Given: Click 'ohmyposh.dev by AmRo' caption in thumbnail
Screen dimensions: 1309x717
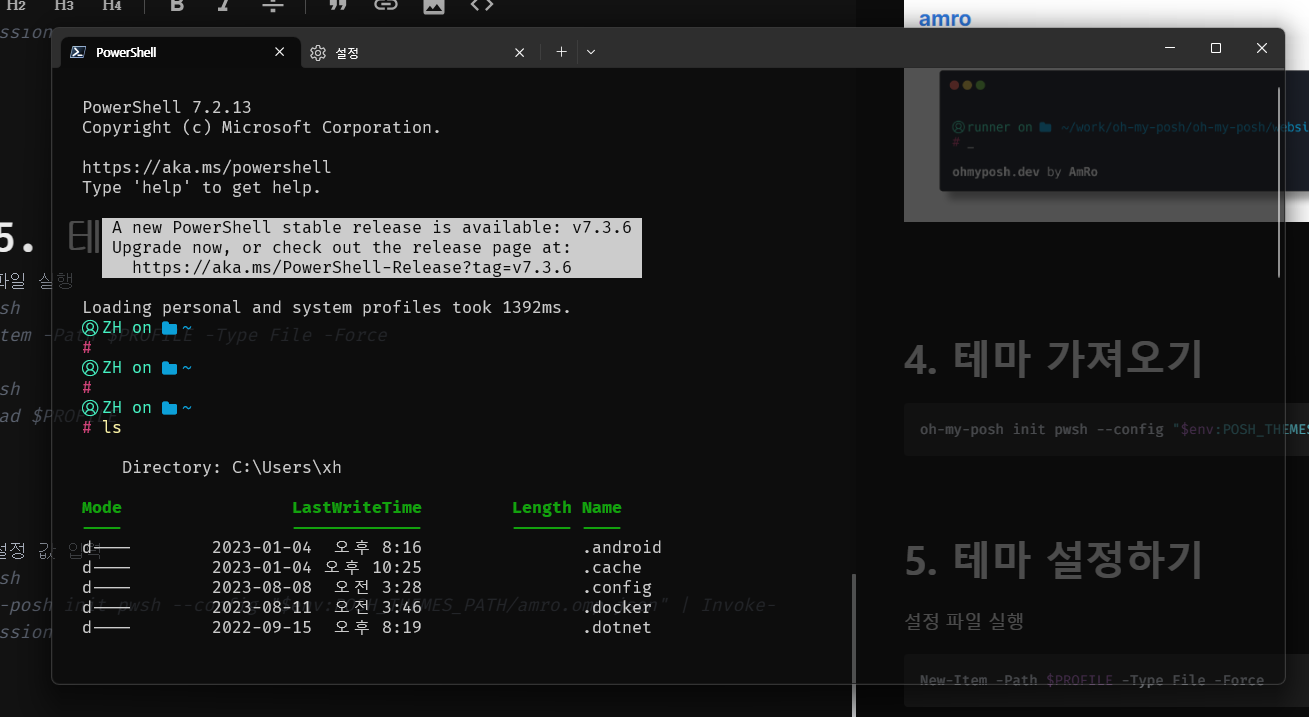Looking at the screenshot, I should pyautogui.click(x=1025, y=172).
